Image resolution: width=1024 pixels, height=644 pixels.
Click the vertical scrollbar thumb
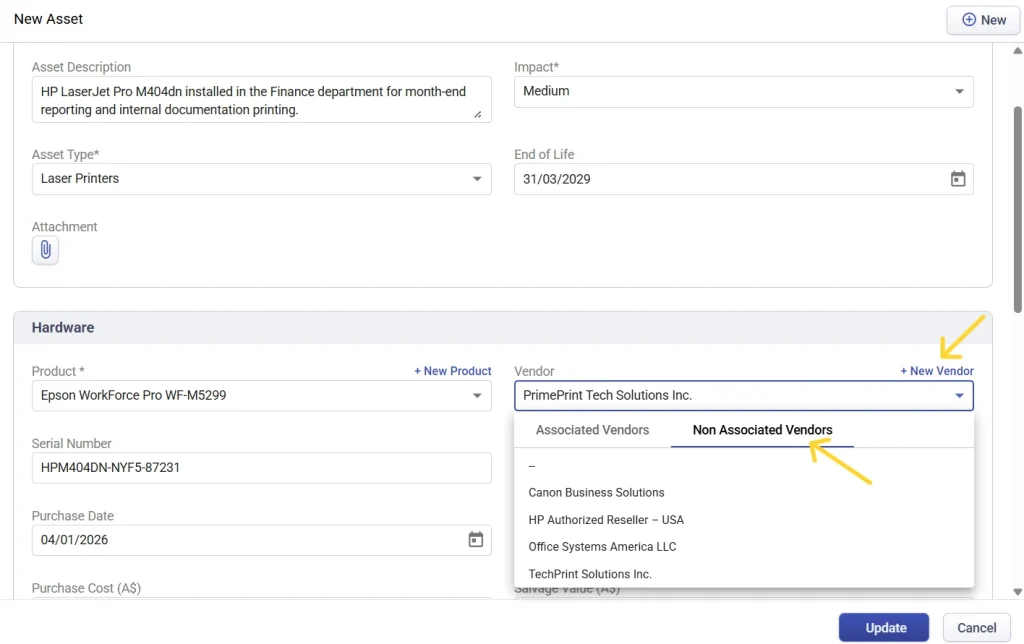(1018, 209)
